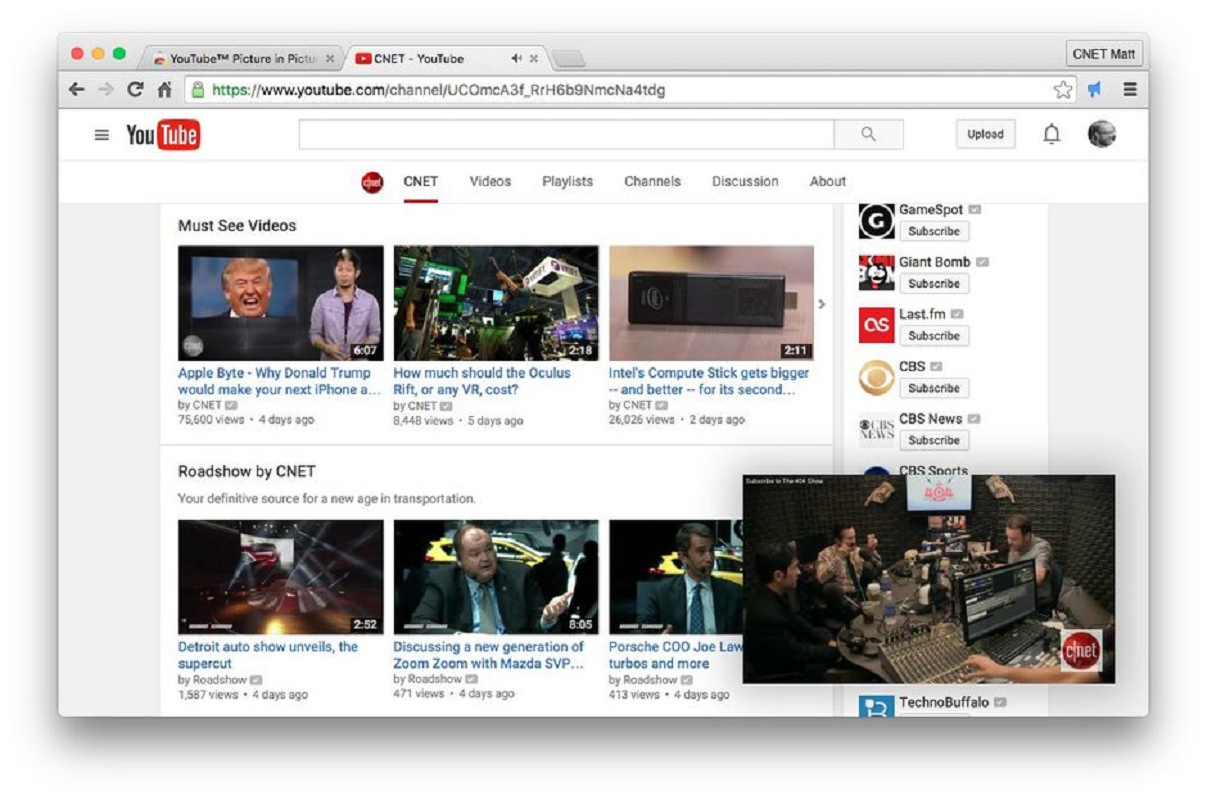Click the CNET logo in the floating video
This screenshot has width=1207, height=800.
pos(1081,651)
